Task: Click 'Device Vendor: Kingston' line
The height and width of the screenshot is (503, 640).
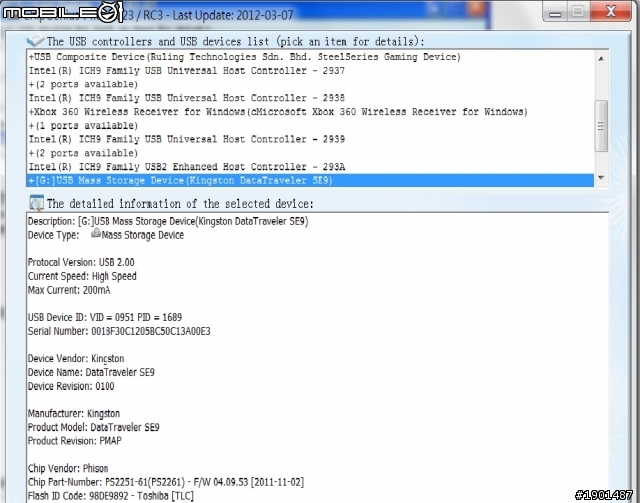Action: pos(76,358)
